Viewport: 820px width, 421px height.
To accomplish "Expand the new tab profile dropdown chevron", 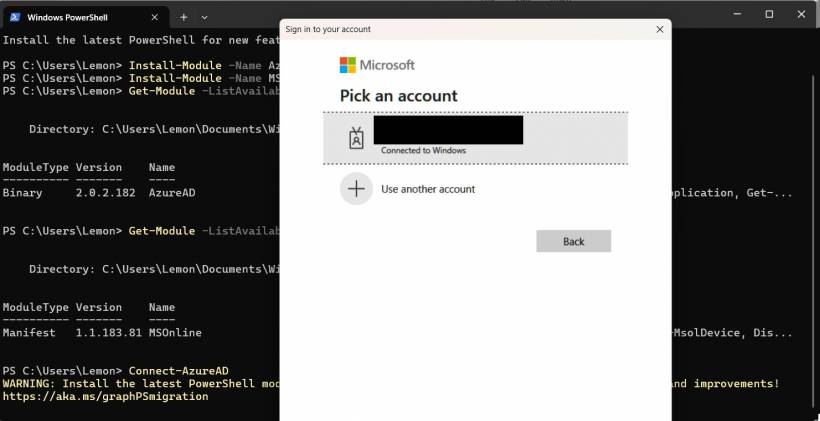I will point(205,17).
